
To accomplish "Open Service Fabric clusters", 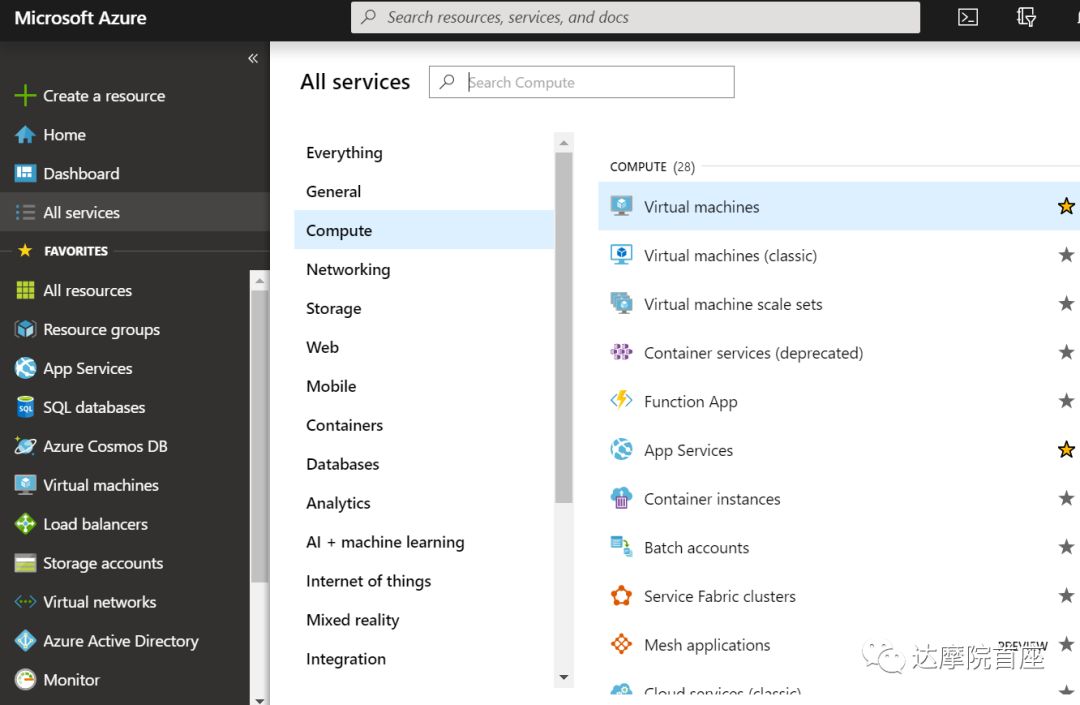I will tap(719, 596).
